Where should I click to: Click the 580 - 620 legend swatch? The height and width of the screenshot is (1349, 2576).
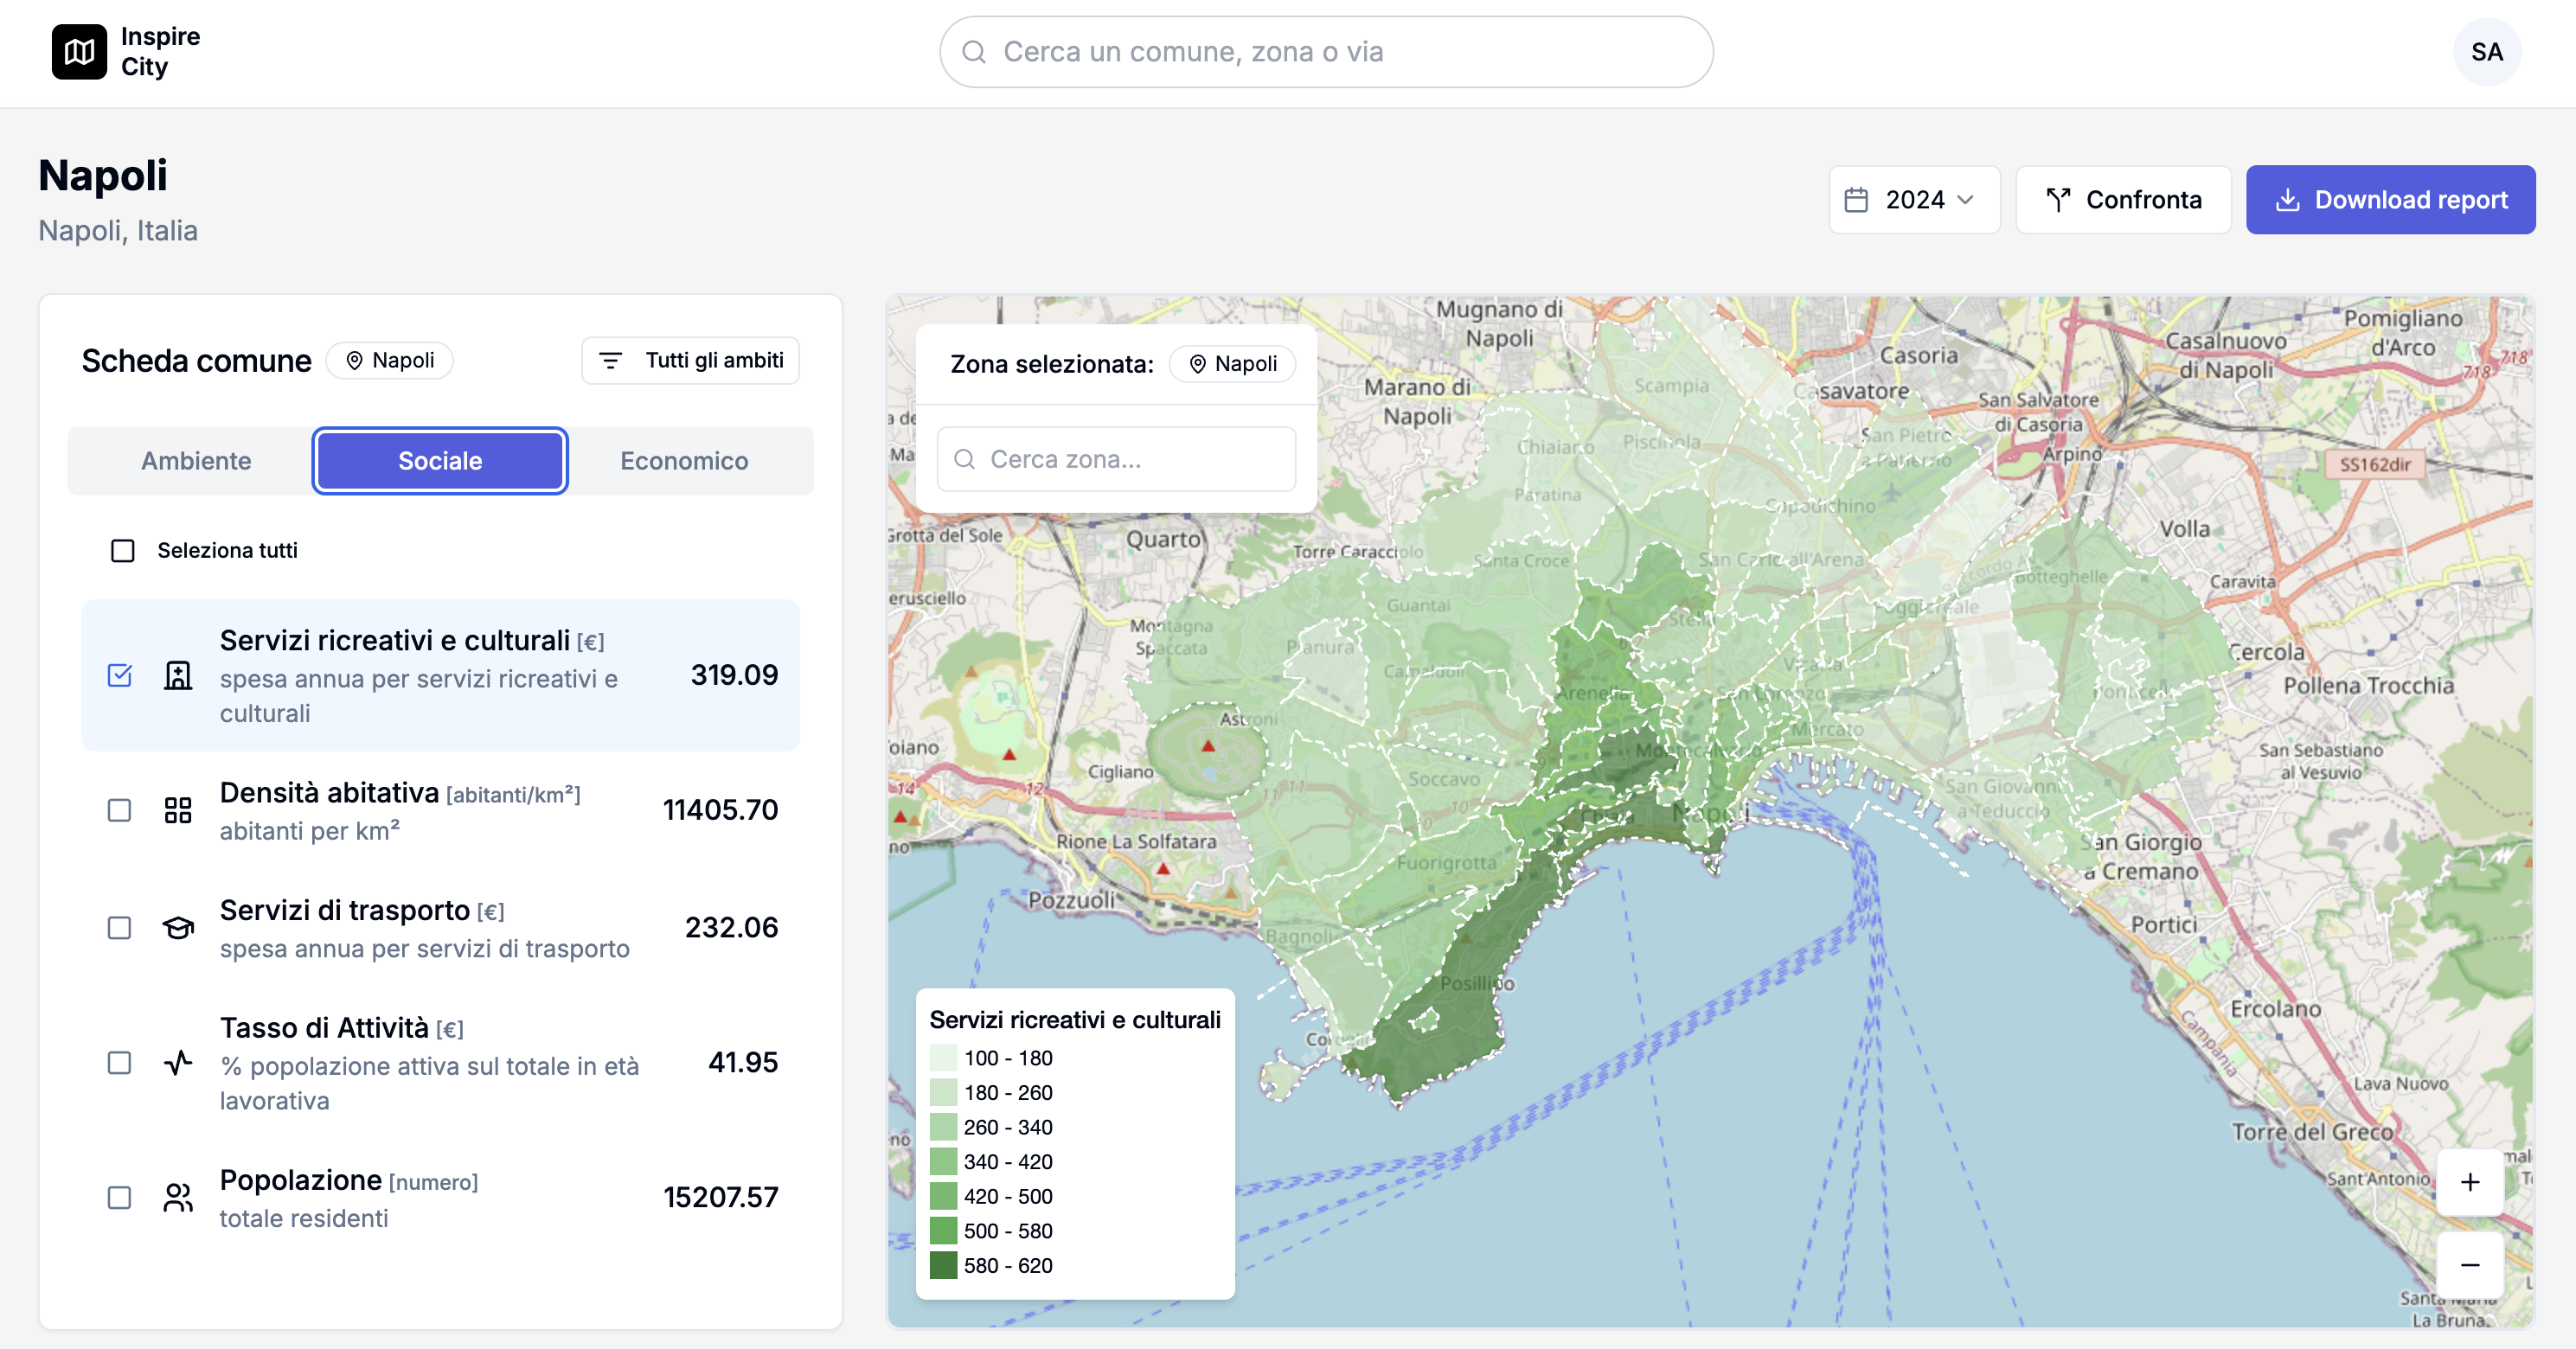click(943, 1265)
